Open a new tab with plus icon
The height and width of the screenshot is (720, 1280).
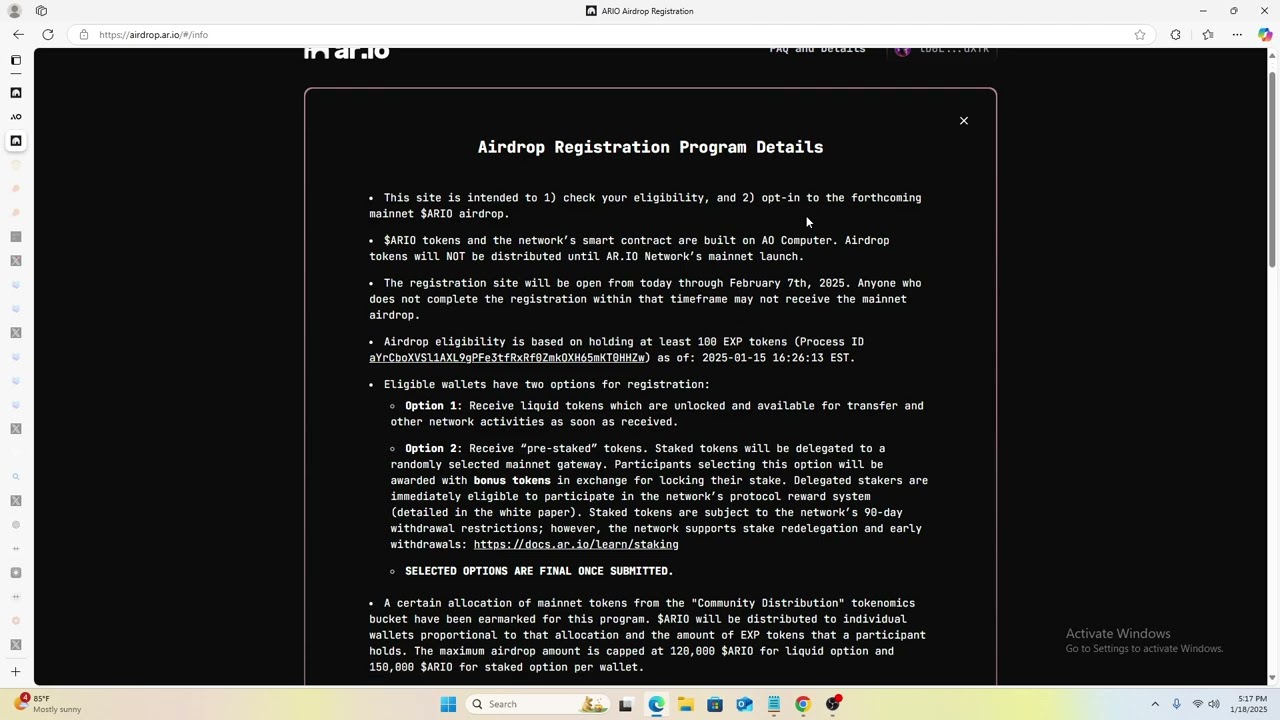[x=16, y=672]
